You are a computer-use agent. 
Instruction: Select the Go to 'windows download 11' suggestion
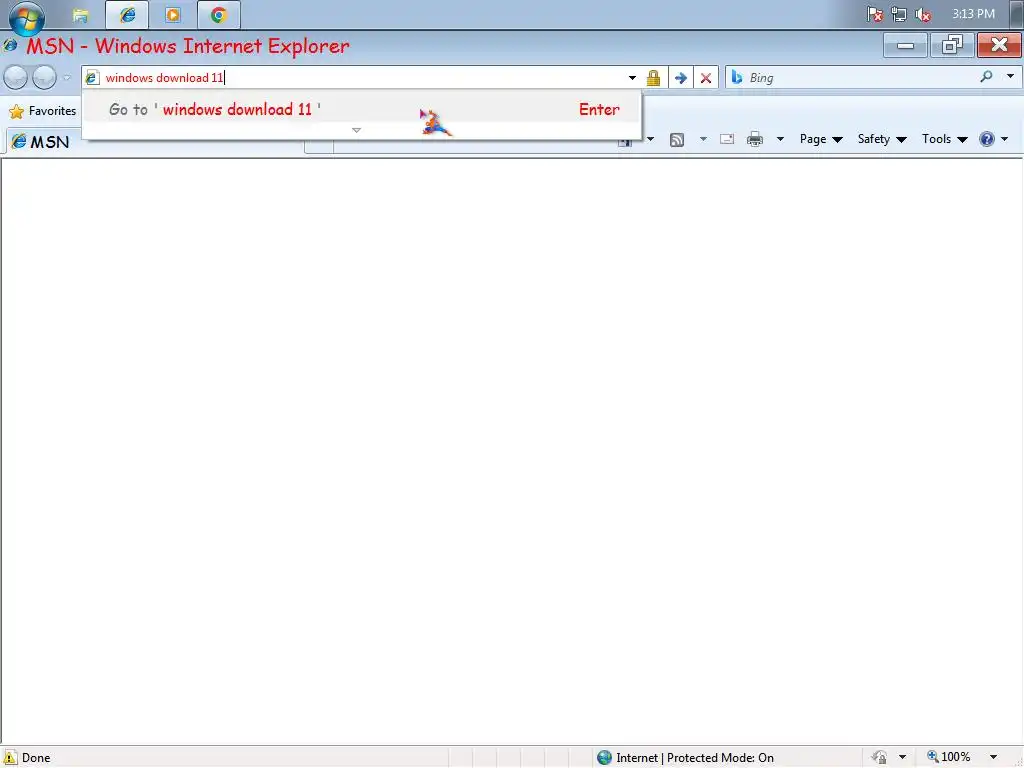pos(362,109)
